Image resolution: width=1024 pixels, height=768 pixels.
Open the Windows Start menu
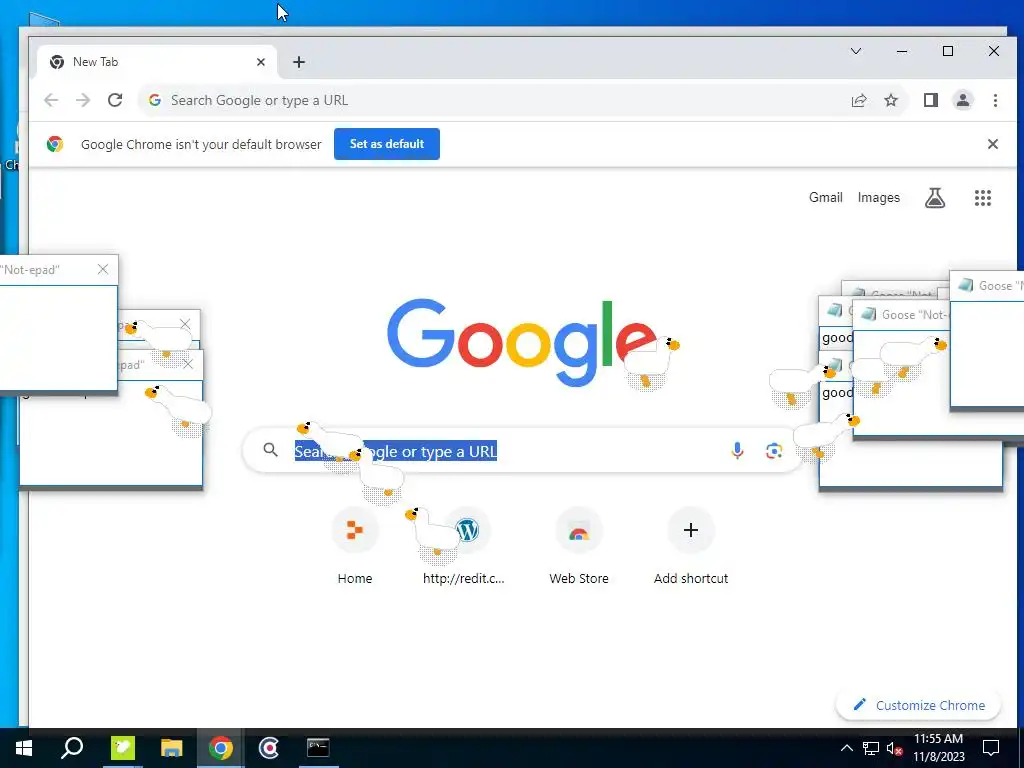tap(24, 748)
